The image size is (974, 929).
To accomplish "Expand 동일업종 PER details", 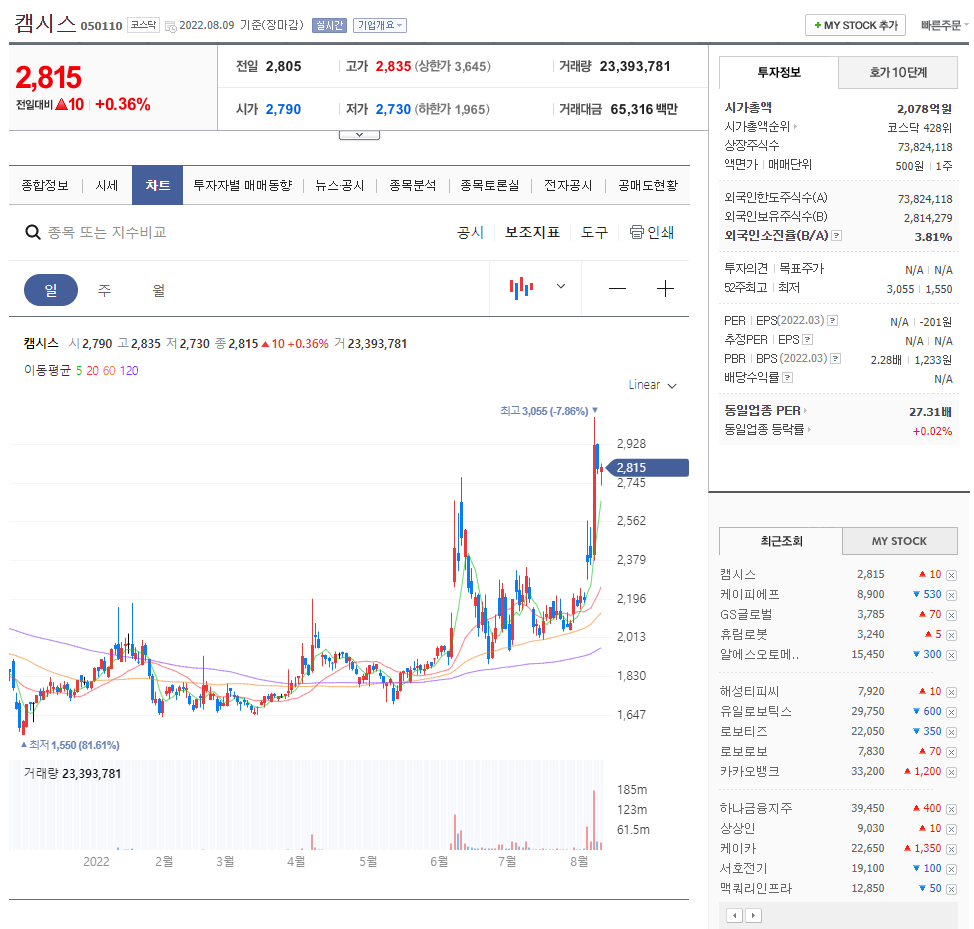I will click(805, 410).
